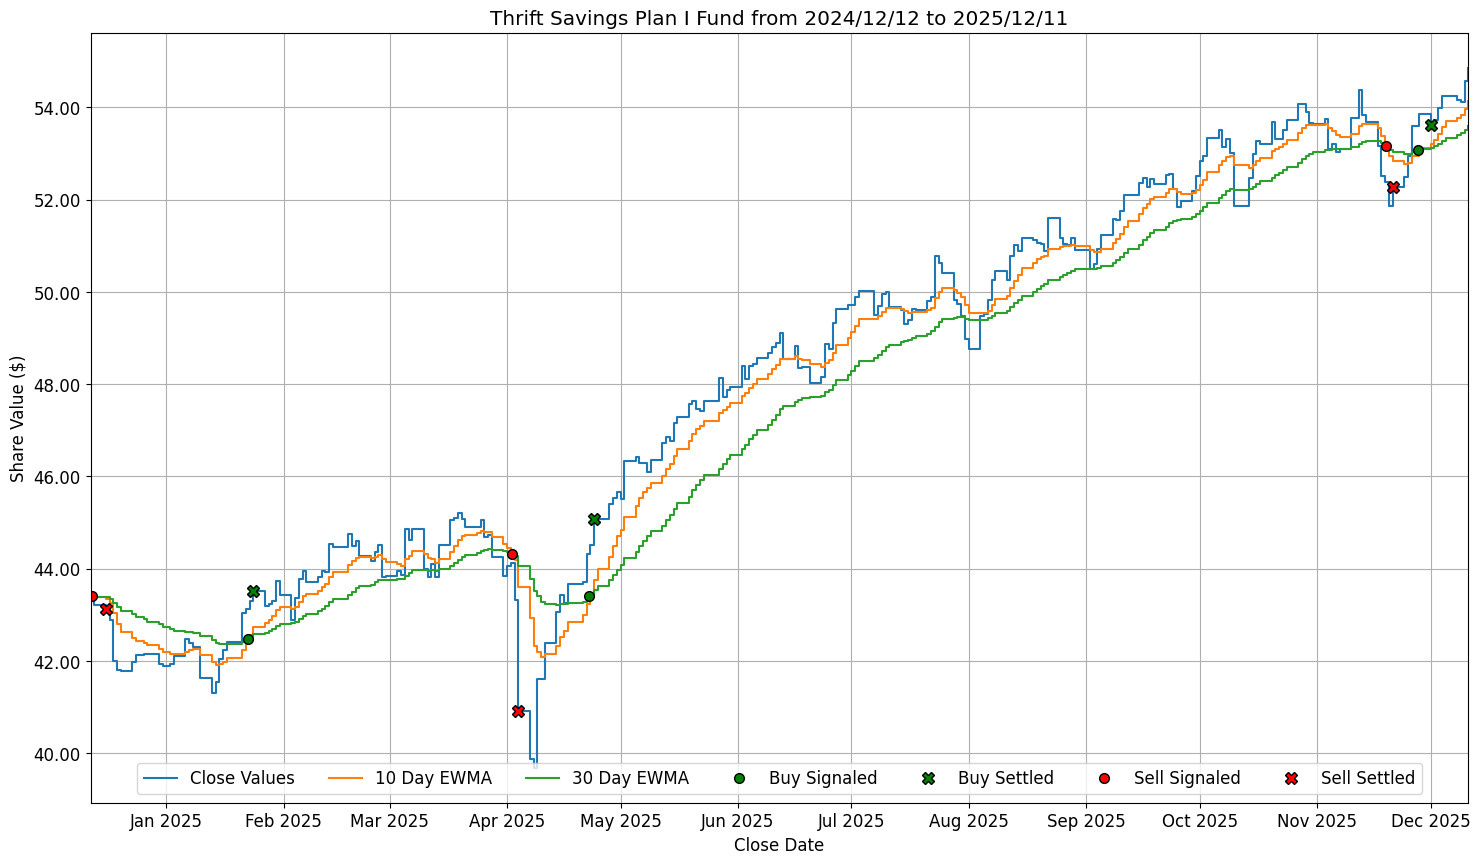The width and height of the screenshot is (1480, 864).
Task: Click the late January green buy settled X
Action: pyautogui.click(x=253, y=591)
